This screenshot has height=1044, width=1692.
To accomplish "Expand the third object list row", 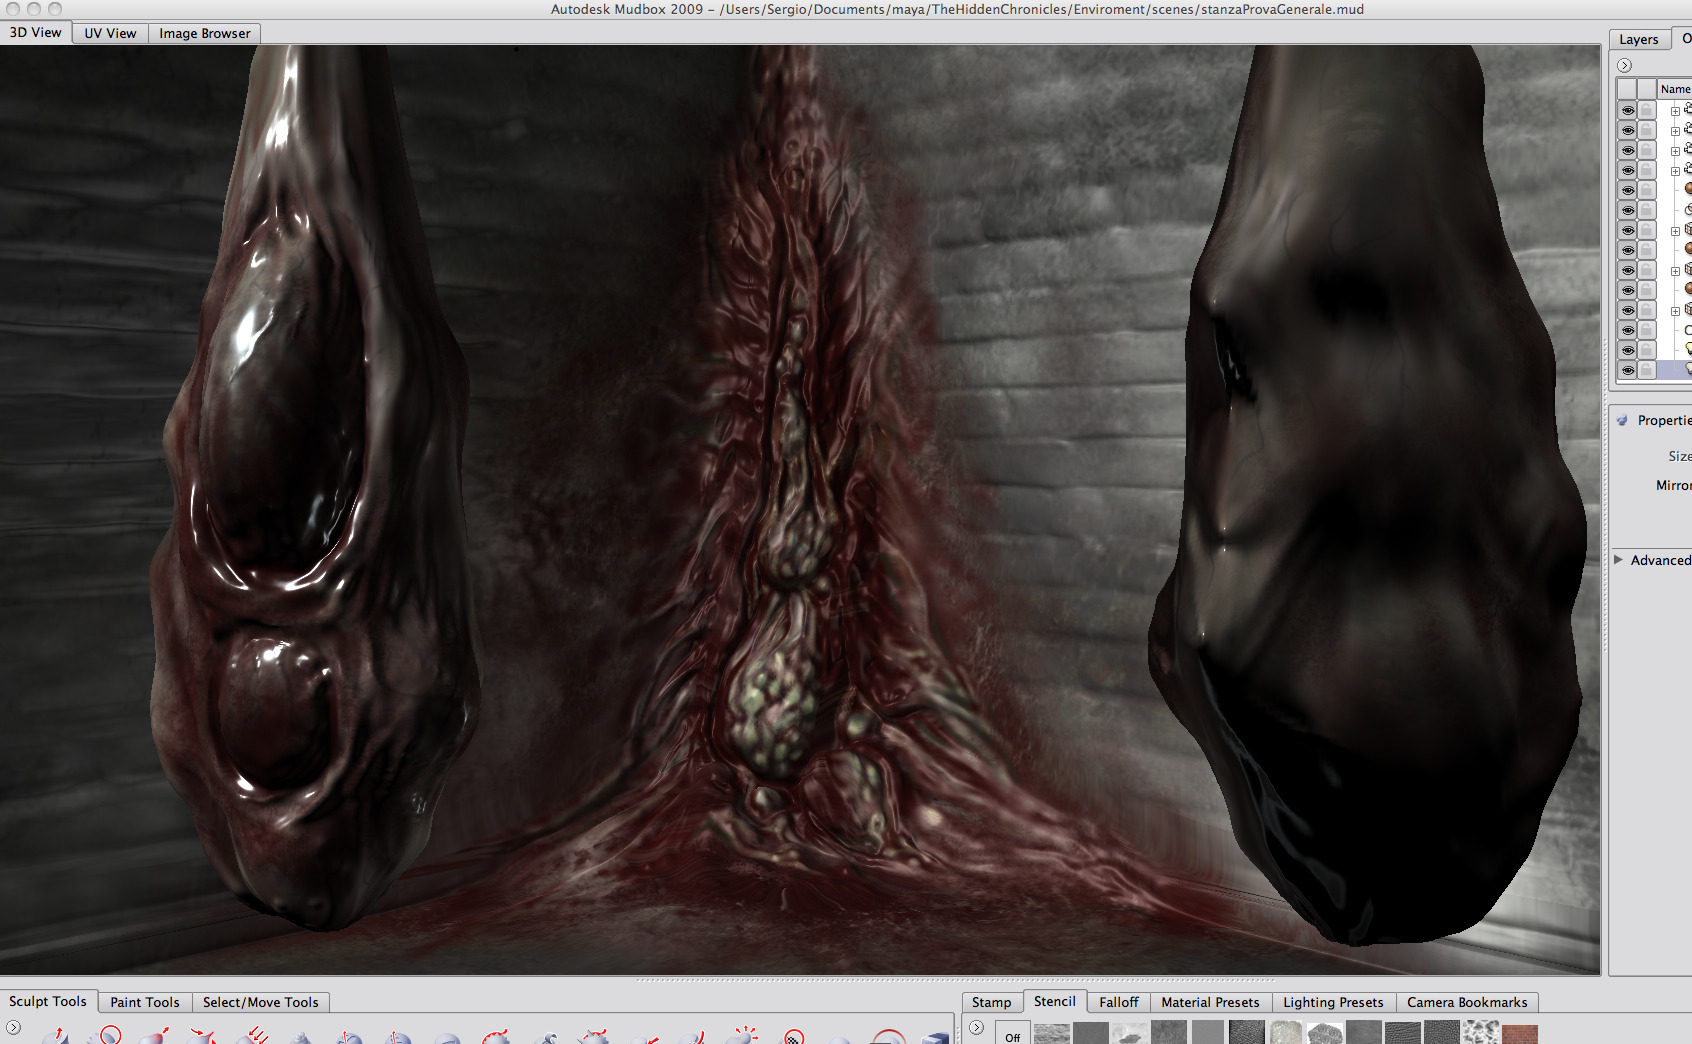I will pyautogui.click(x=1675, y=151).
